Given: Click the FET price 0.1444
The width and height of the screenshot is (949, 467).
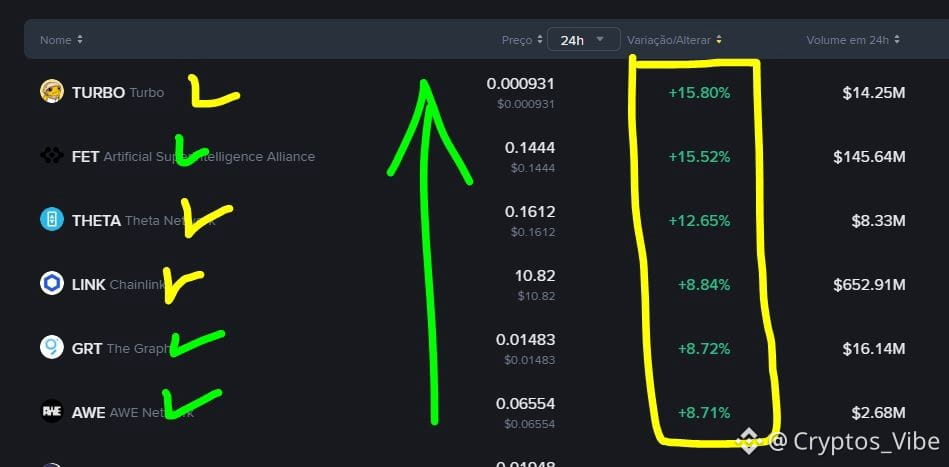Looking at the screenshot, I should point(530,148).
